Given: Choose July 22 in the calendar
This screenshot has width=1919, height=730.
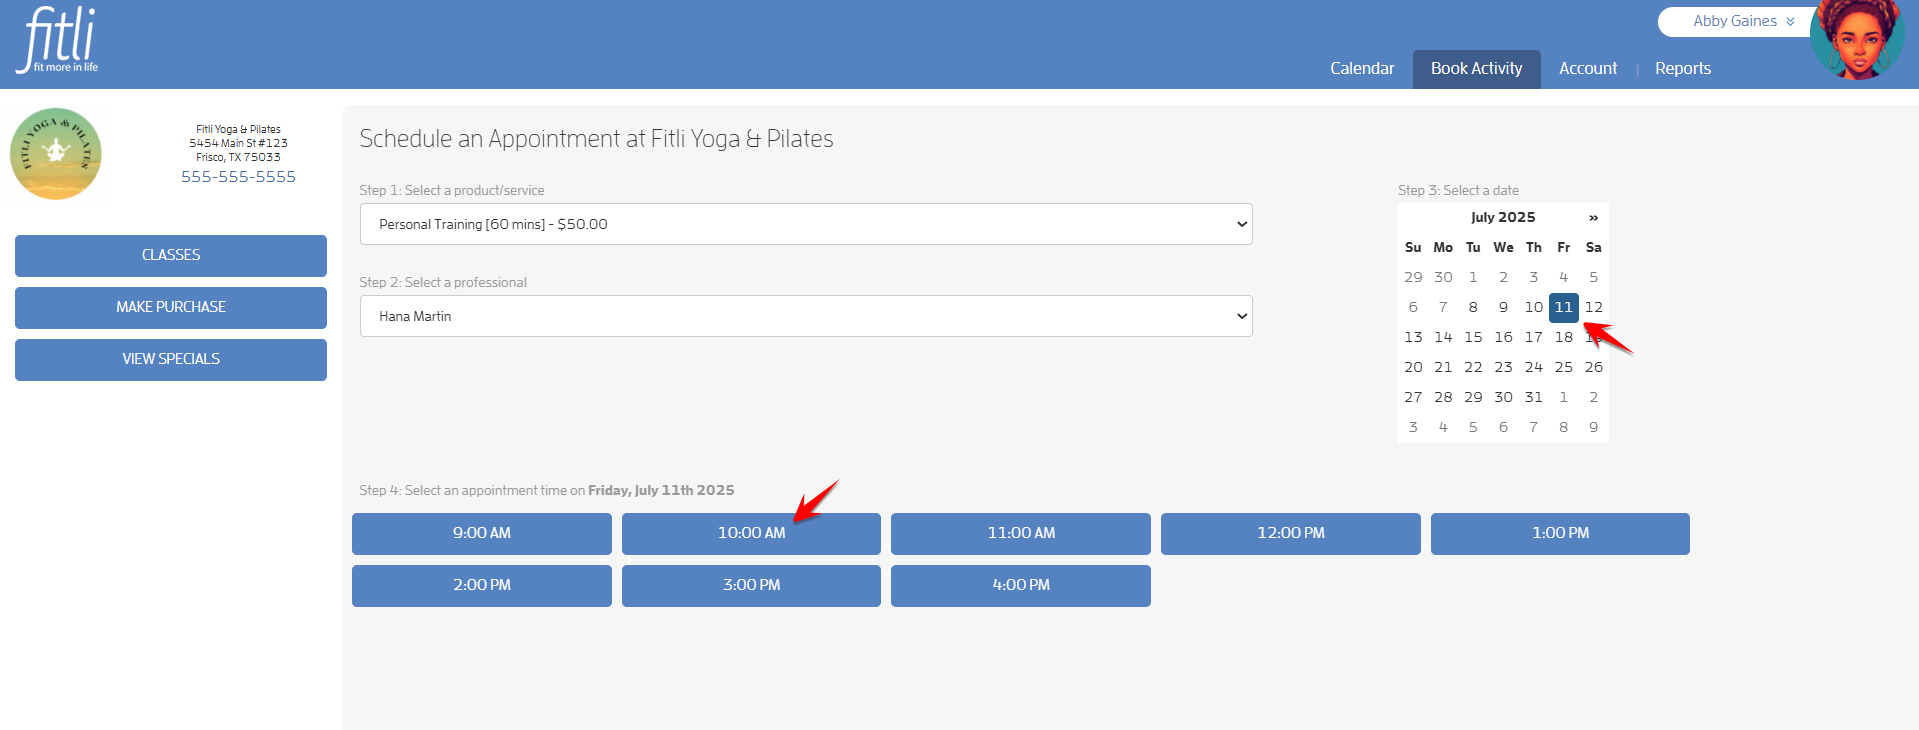Looking at the screenshot, I should coord(1473,367).
